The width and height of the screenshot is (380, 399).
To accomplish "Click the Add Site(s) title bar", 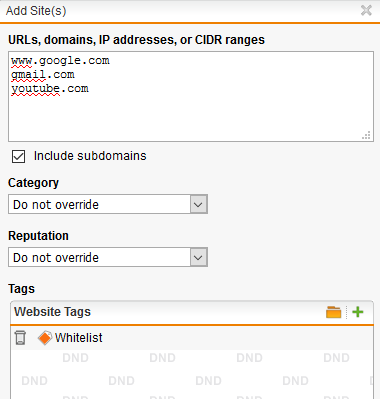I will (180, 11).
